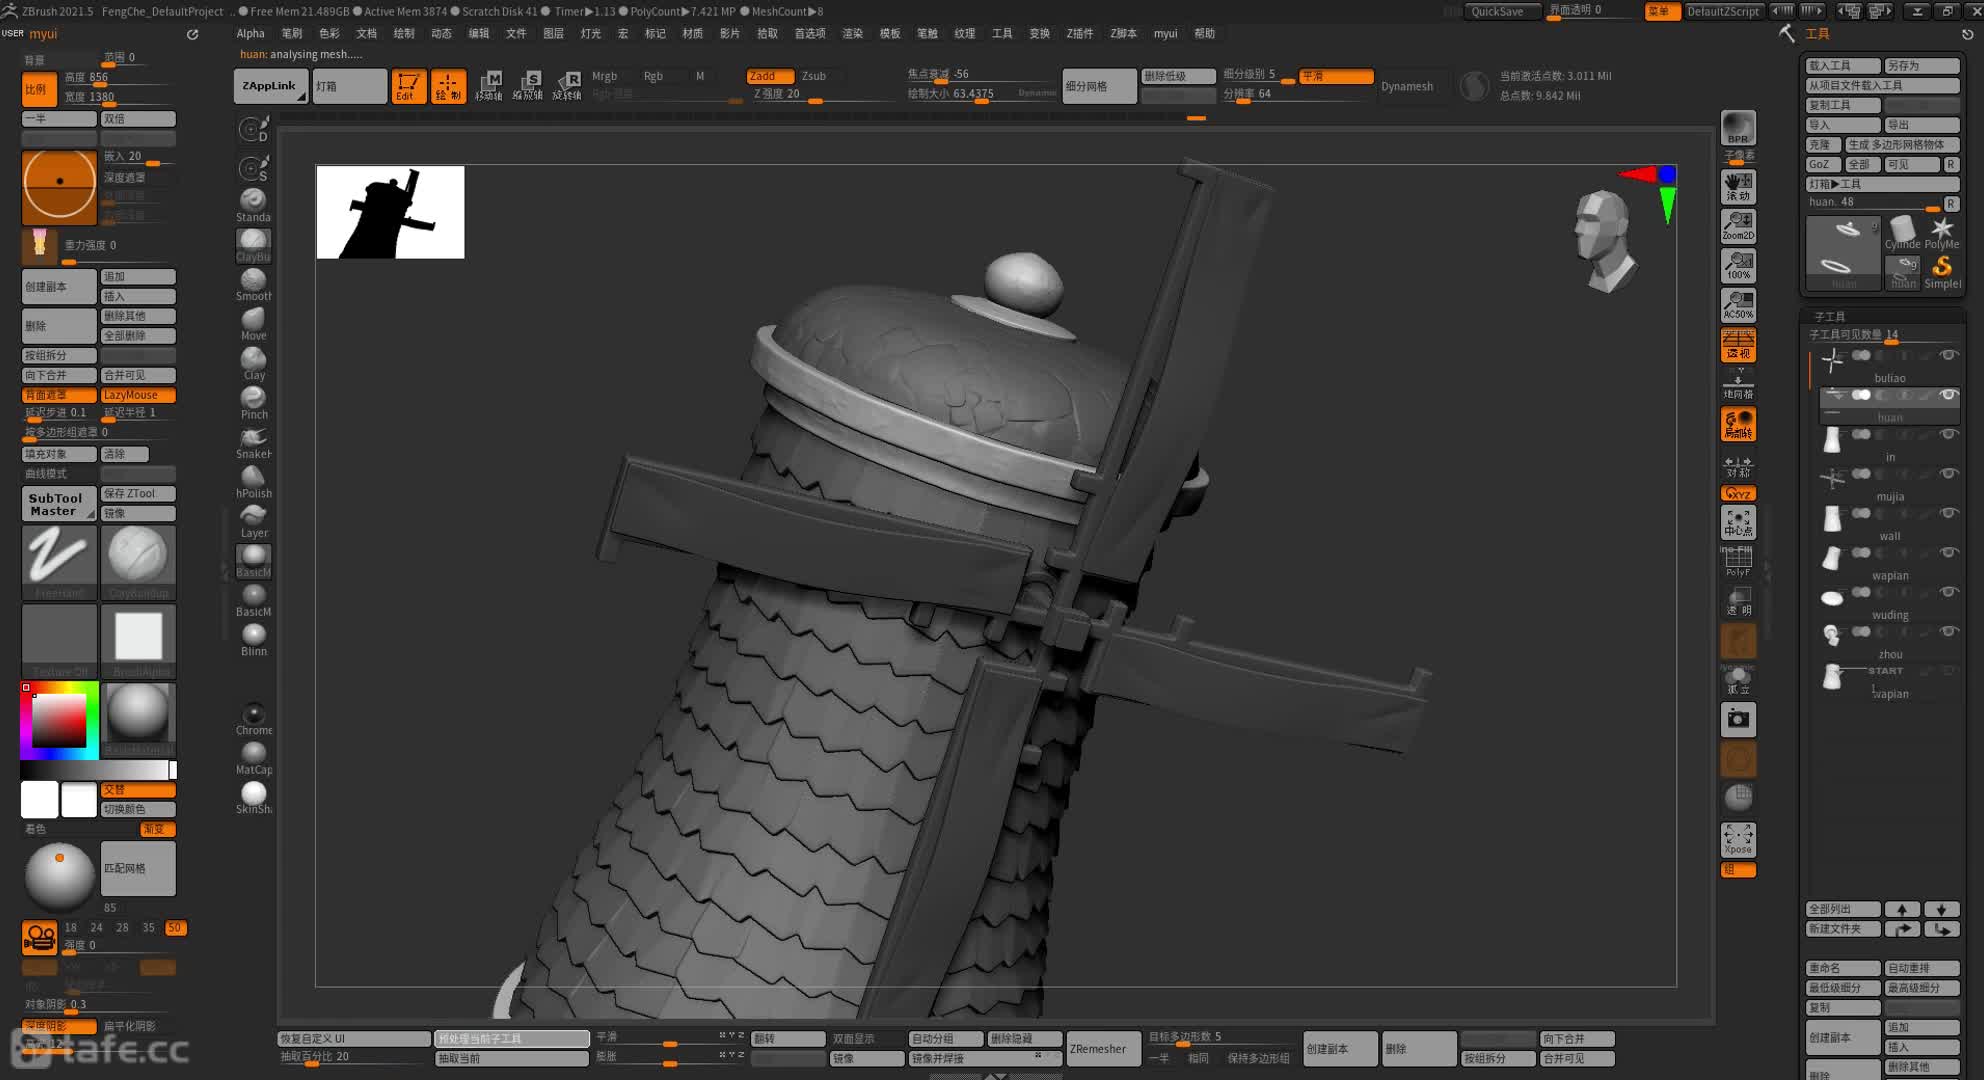The width and height of the screenshot is (1984, 1080).
Task: Open the 渲染 render menu
Action: coord(852,33)
